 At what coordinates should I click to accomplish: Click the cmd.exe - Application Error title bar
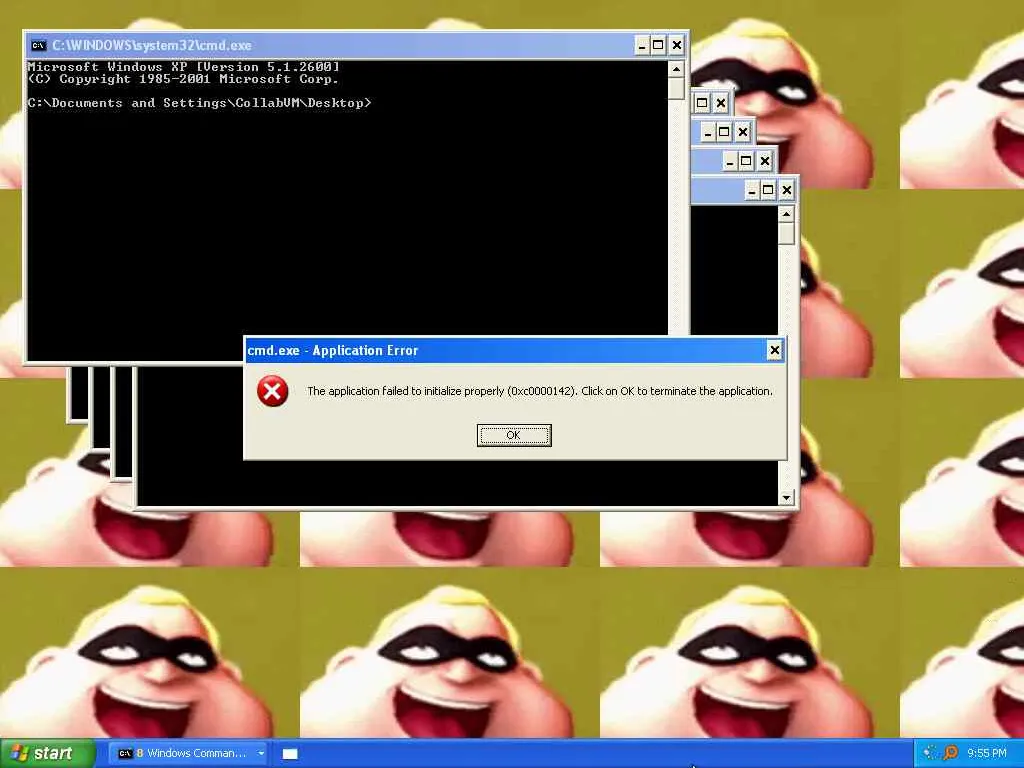coord(515,351)
